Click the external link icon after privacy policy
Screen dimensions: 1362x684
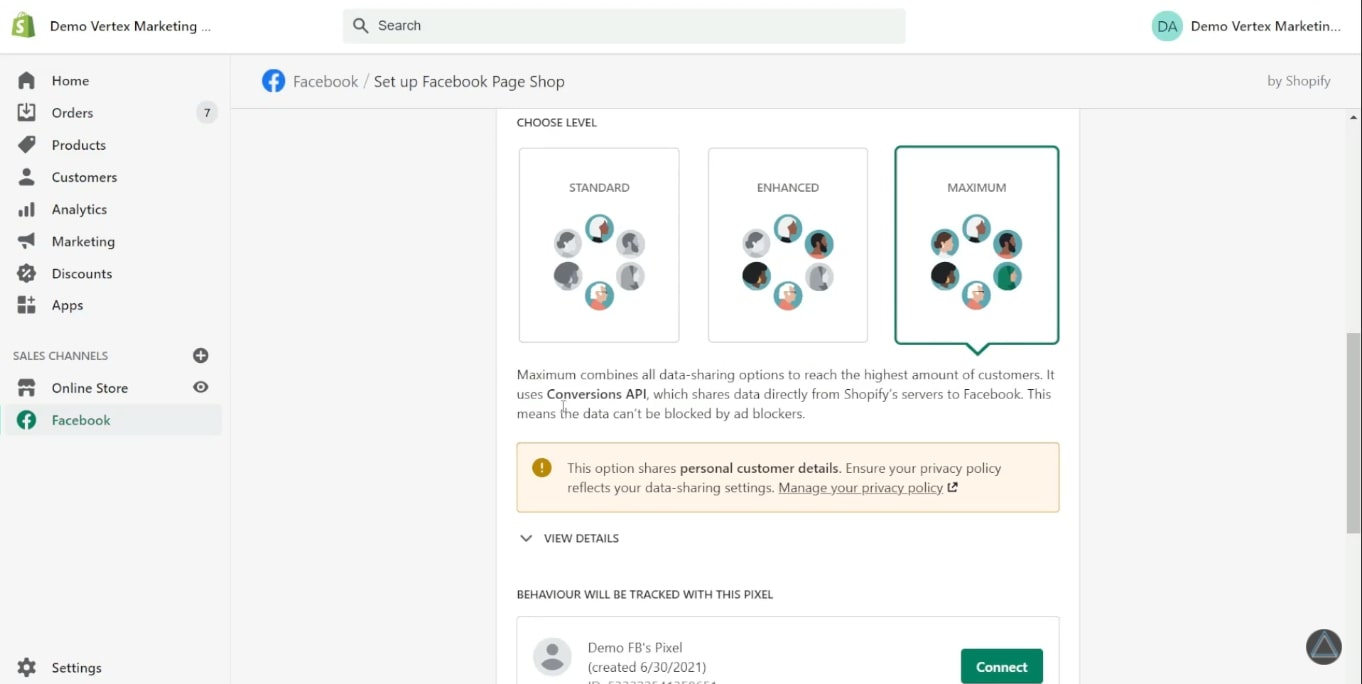pyautogui.click(x=953, y=488)
